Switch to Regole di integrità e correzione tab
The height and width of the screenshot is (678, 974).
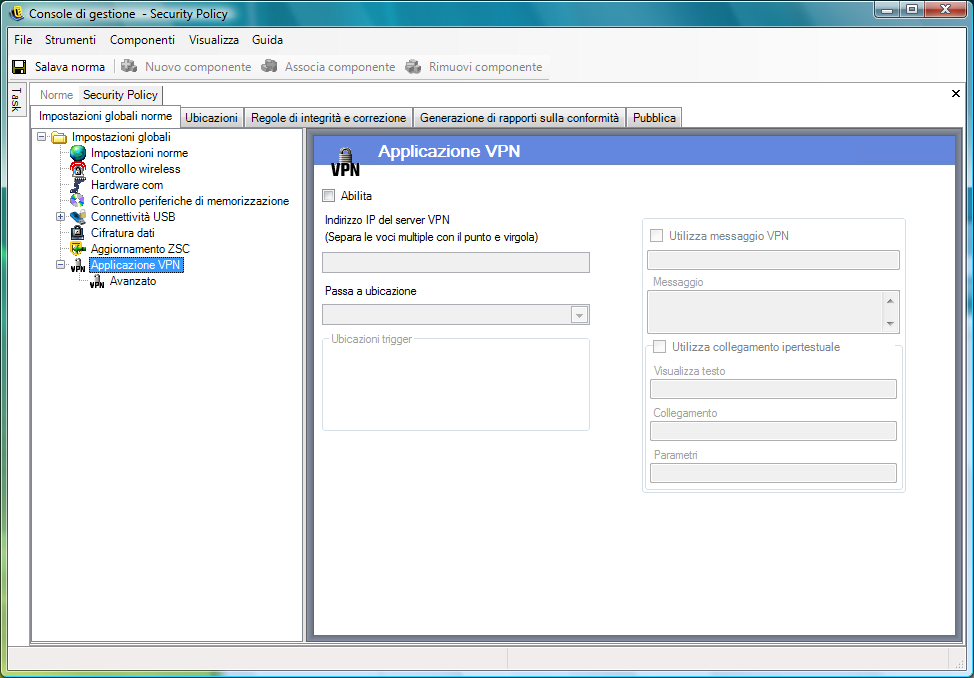[328, 117]
